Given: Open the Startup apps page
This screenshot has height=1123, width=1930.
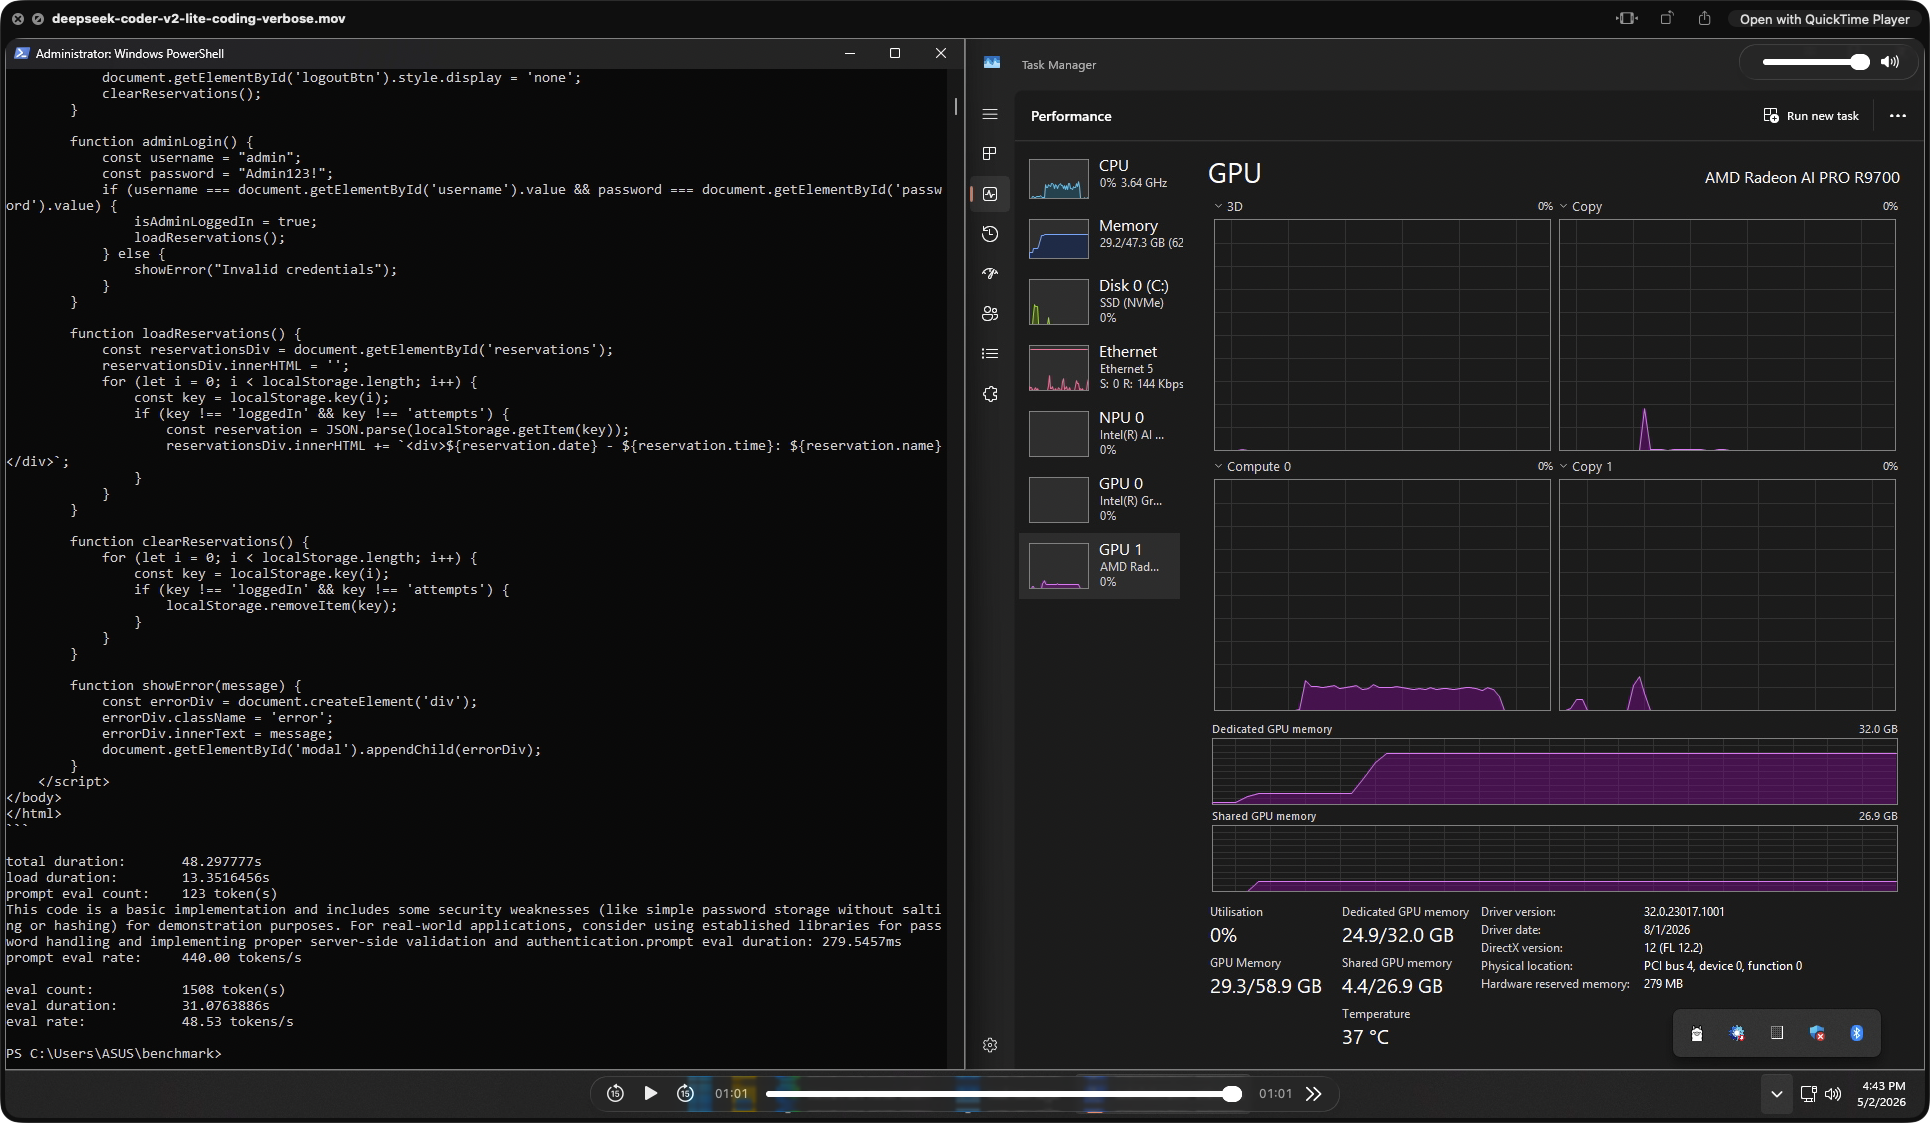Looking at the screenshot, I should [990, 273].
